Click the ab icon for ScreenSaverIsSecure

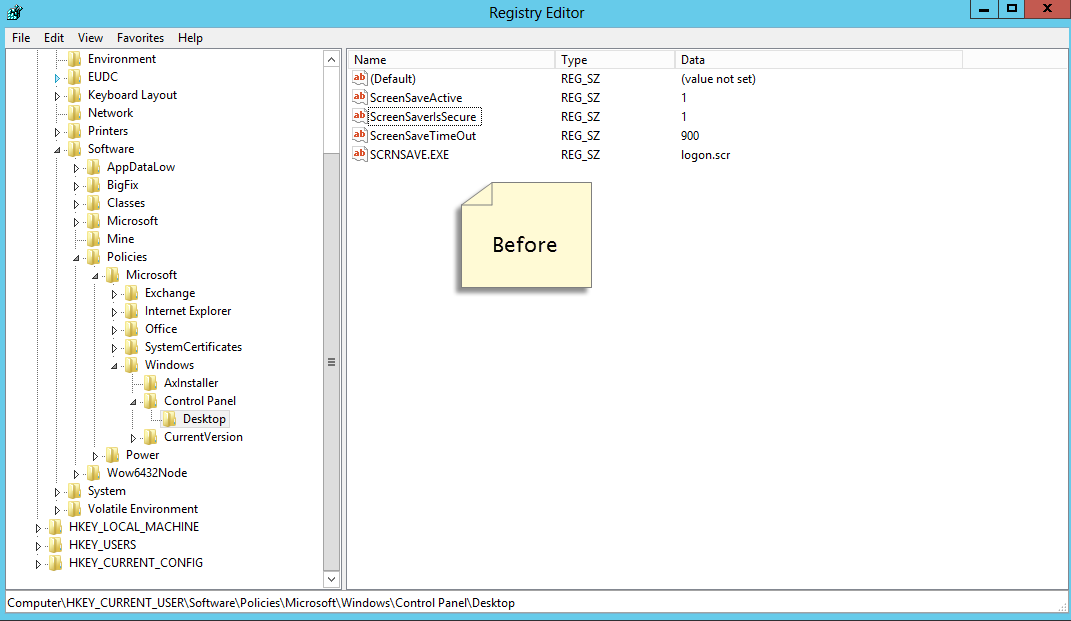[360, 116]
